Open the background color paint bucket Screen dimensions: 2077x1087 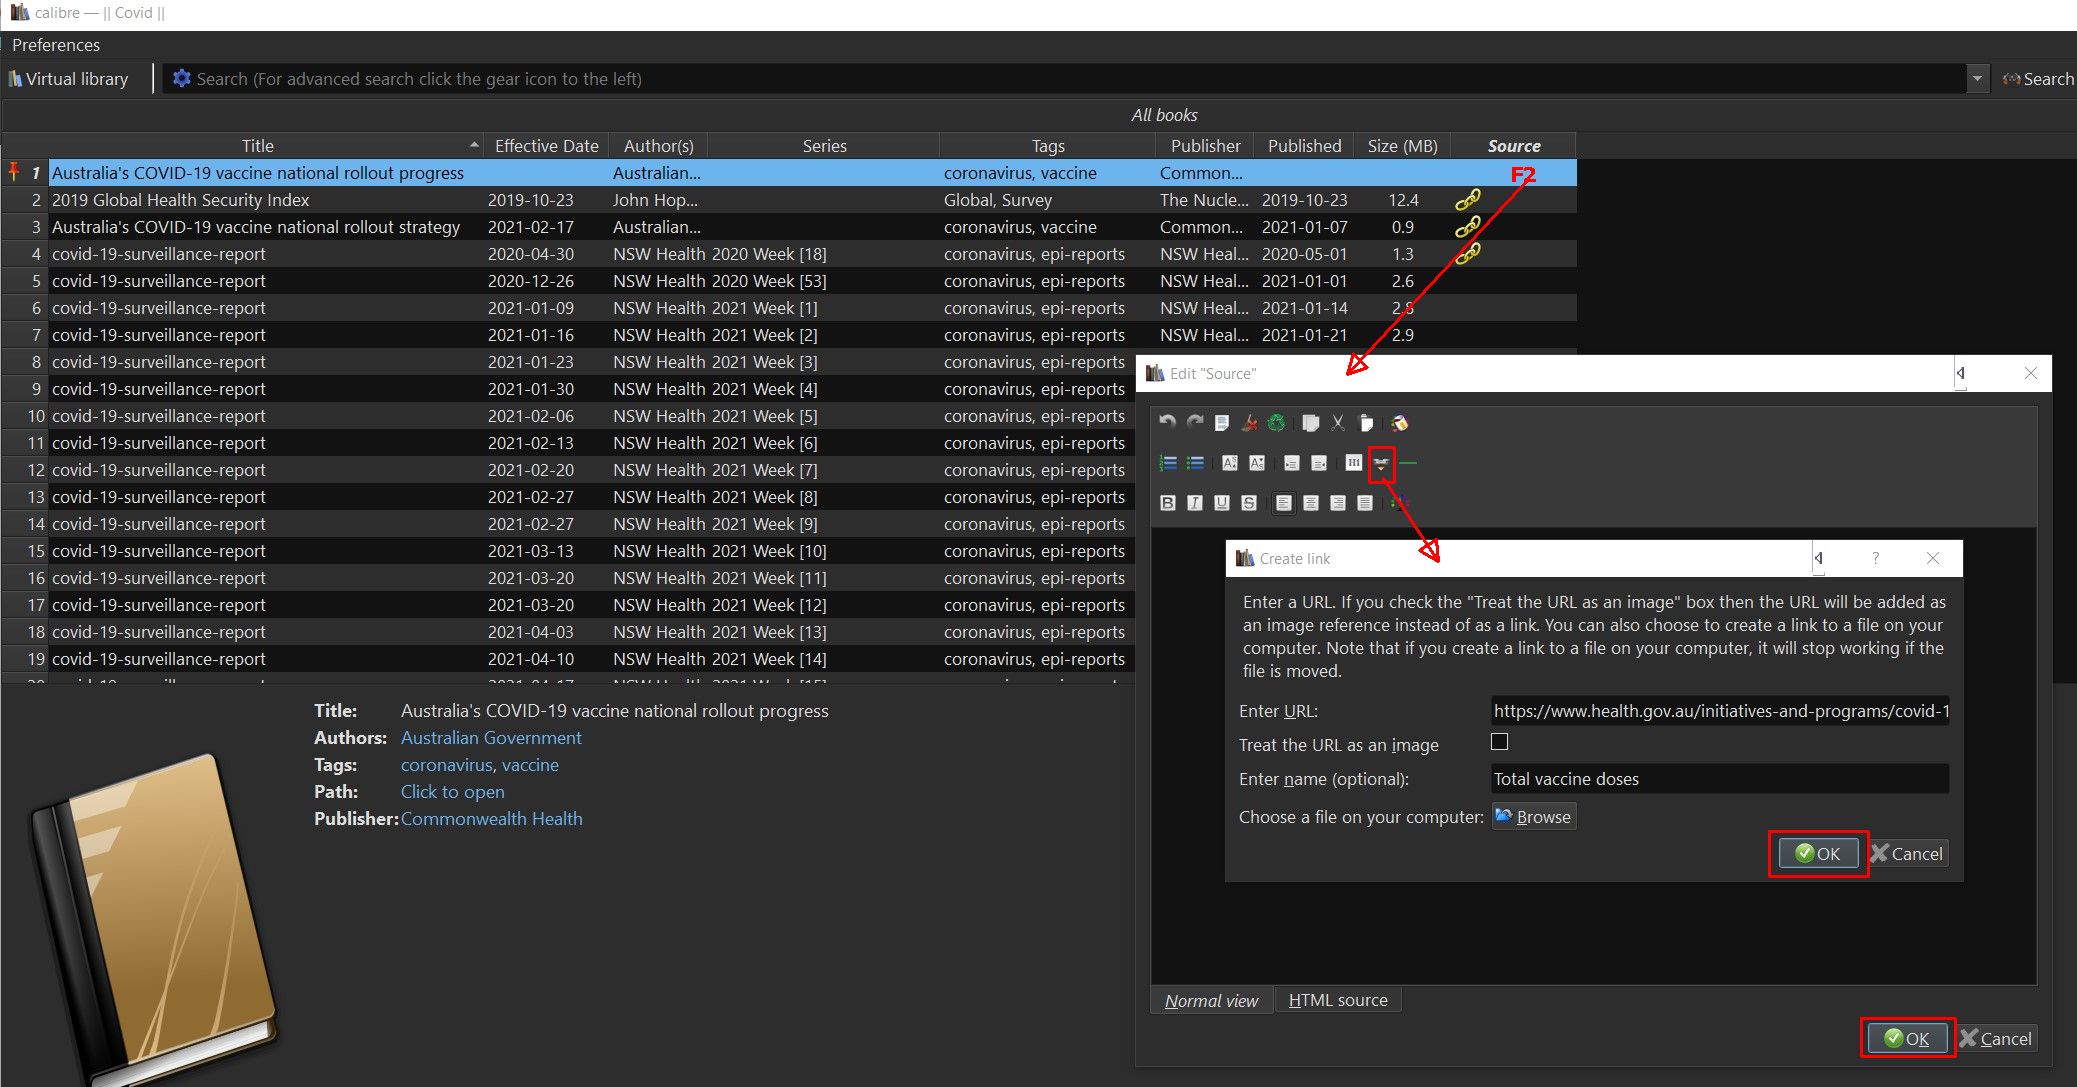click(1399, 423)
